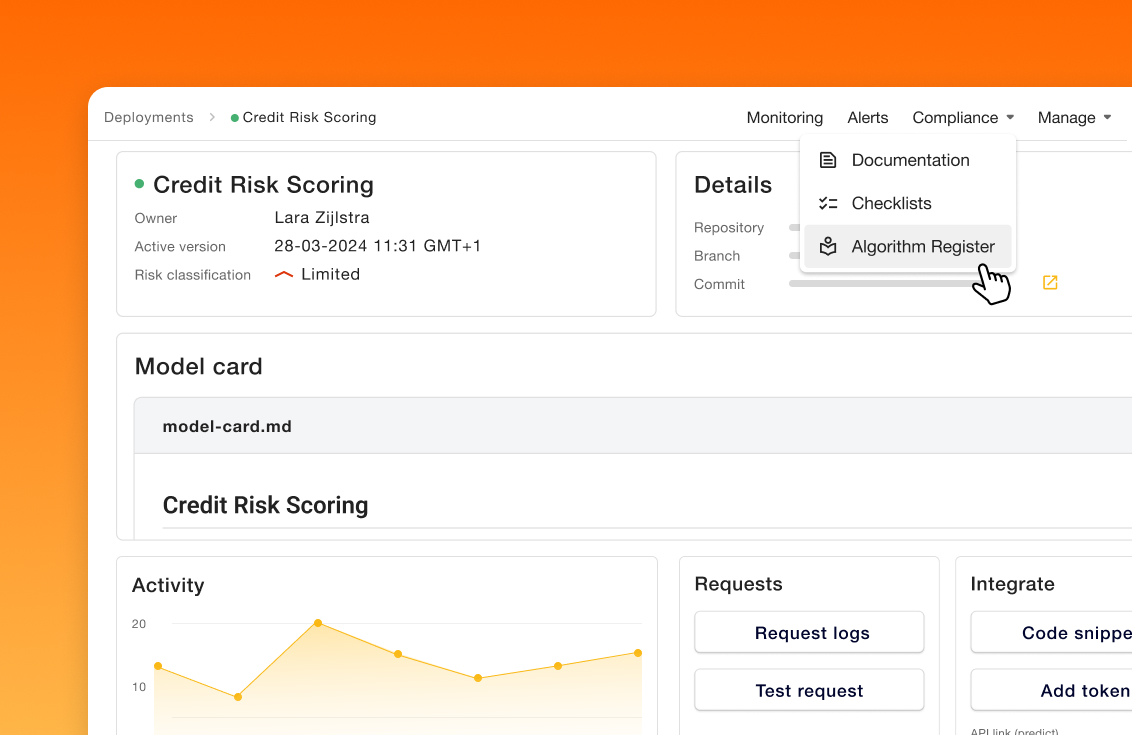The width and height of the screenshot is (1132, 735).
Task: Select Checklists from the Compliance menu
Action: tap(907, 204)
